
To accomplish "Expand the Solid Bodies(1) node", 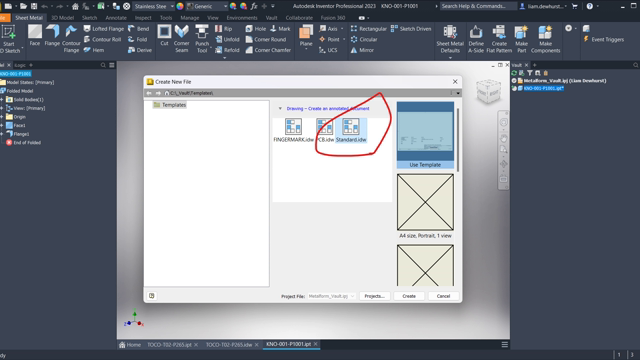I will (x=2, y=100).
